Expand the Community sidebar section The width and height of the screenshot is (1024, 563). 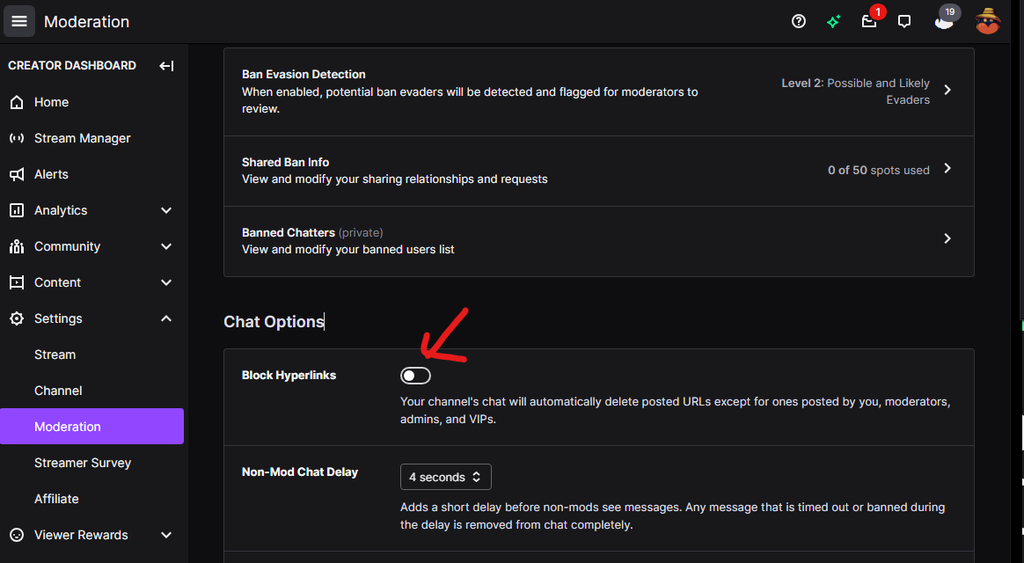[x=166, y=246]
